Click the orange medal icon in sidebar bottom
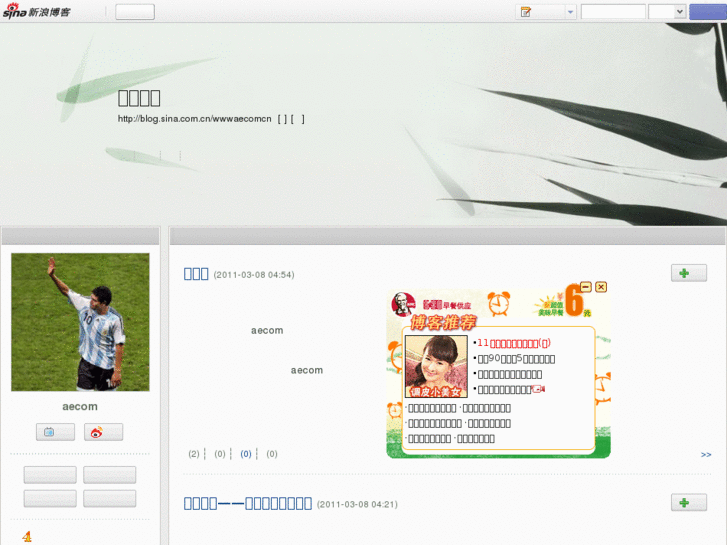 27,537
